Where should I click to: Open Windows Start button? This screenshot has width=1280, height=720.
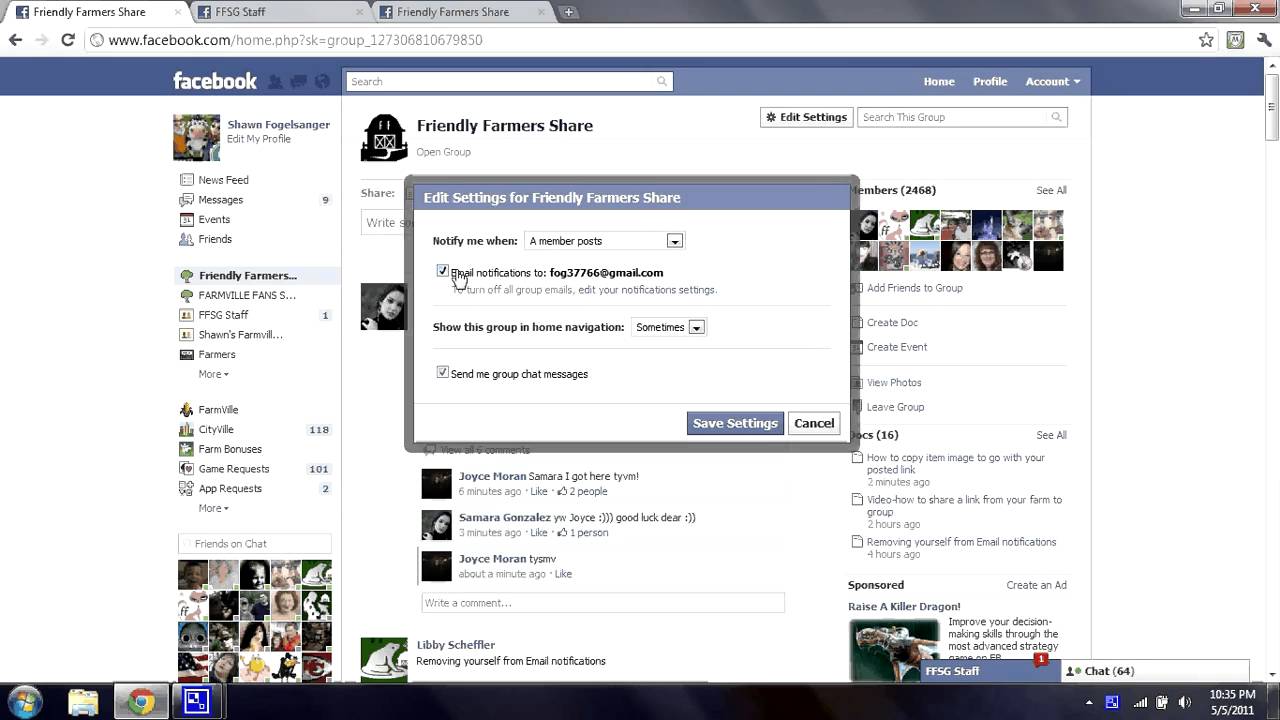pos(24,701)
